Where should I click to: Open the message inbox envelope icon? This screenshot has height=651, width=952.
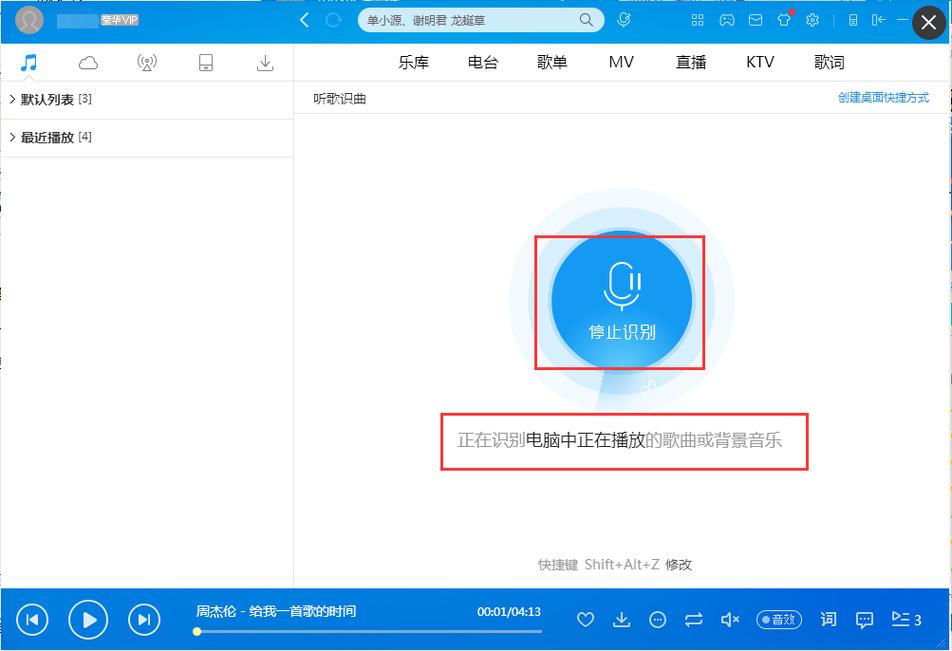[x=756, y=20]
